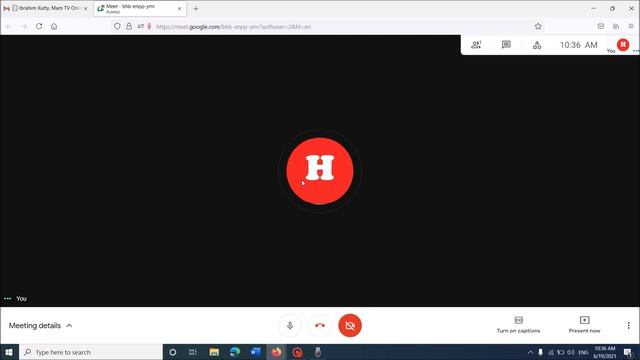
Task: Go forward in browser history
Action: pos(24,27)
